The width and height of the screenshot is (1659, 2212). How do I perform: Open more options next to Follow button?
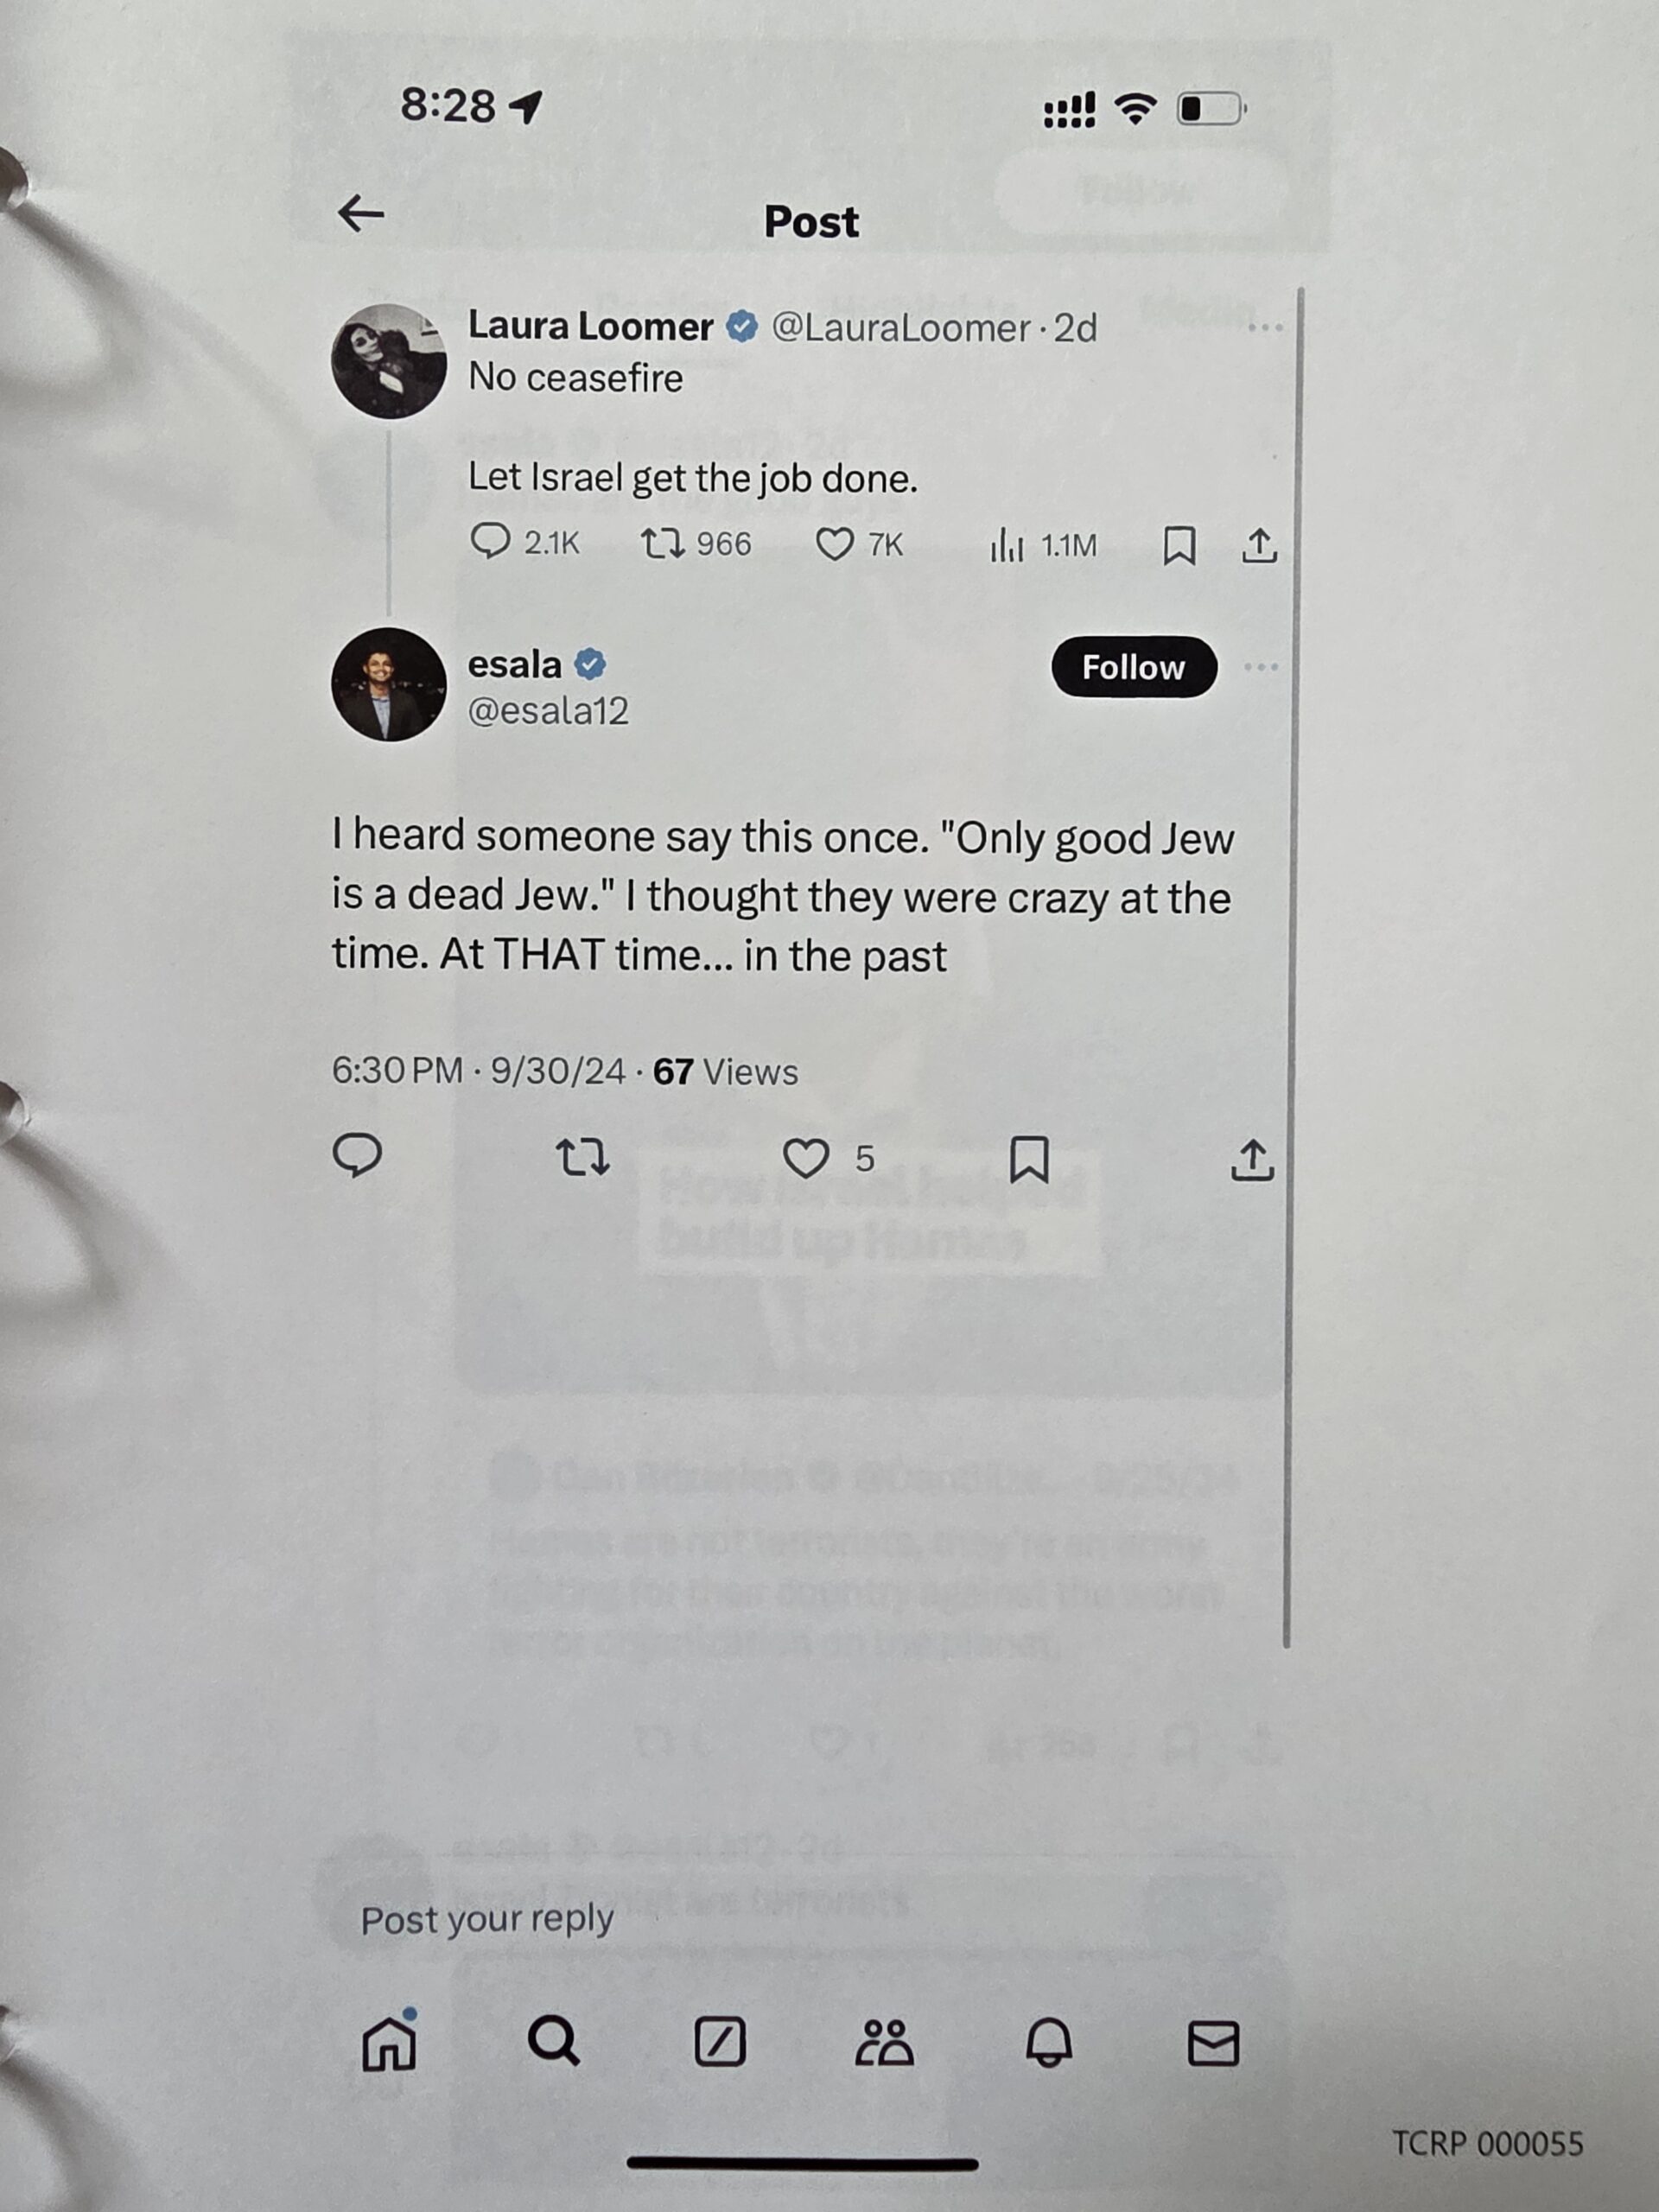point(1261,667)
